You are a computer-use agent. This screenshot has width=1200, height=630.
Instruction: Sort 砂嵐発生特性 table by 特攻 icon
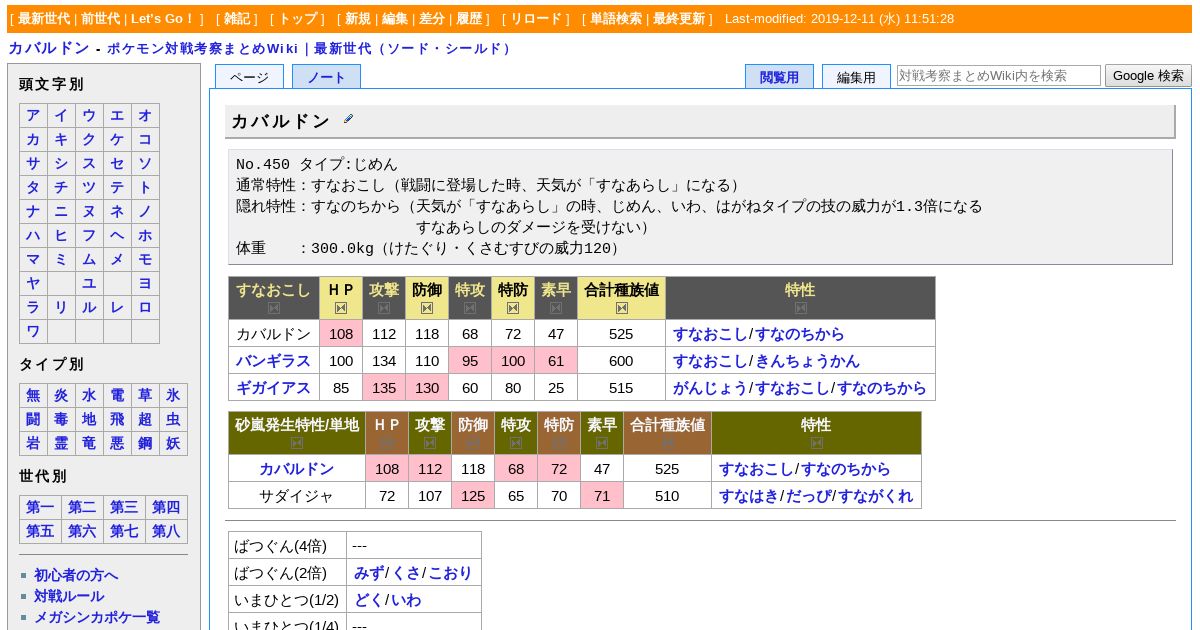coord(516,443)
